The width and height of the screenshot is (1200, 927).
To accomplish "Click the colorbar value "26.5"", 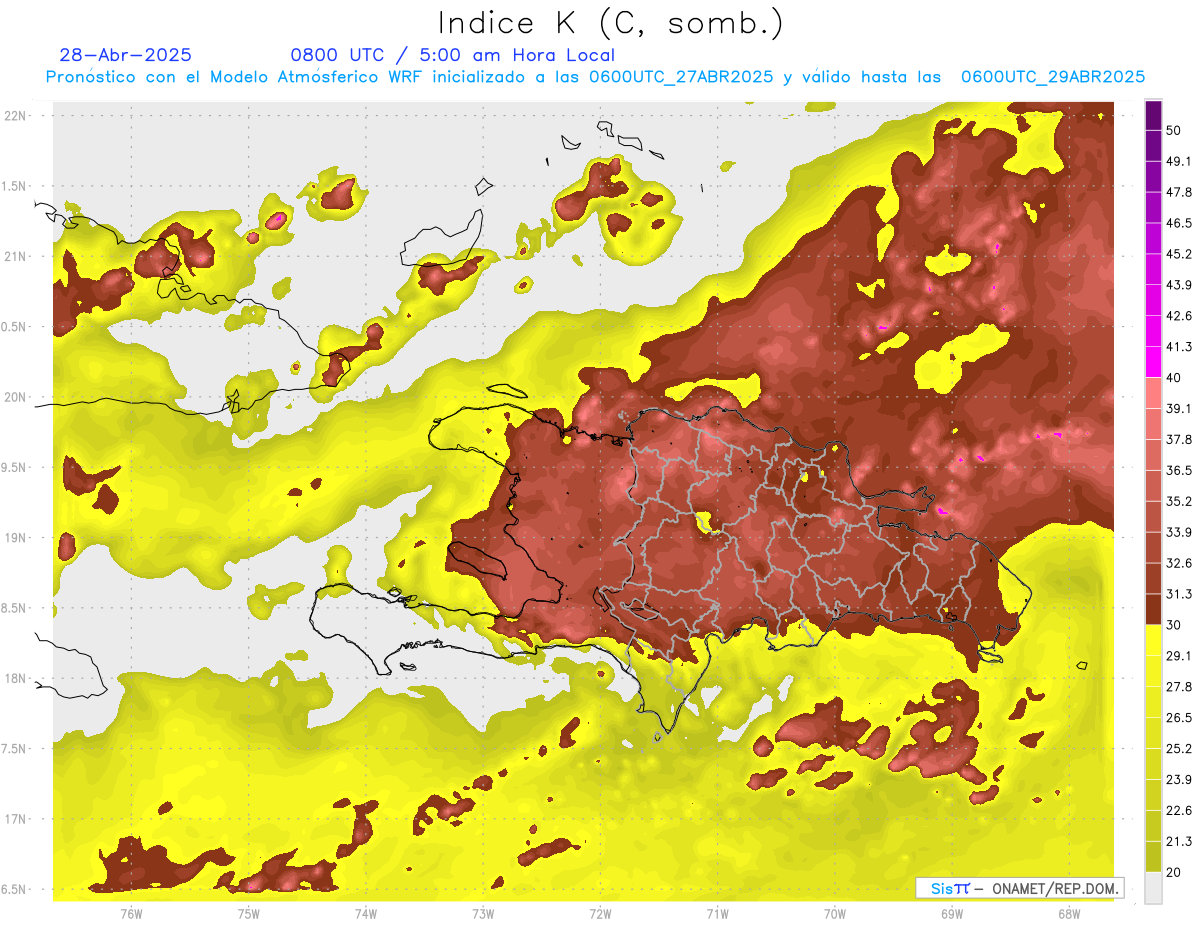I will pos(1178,718).
